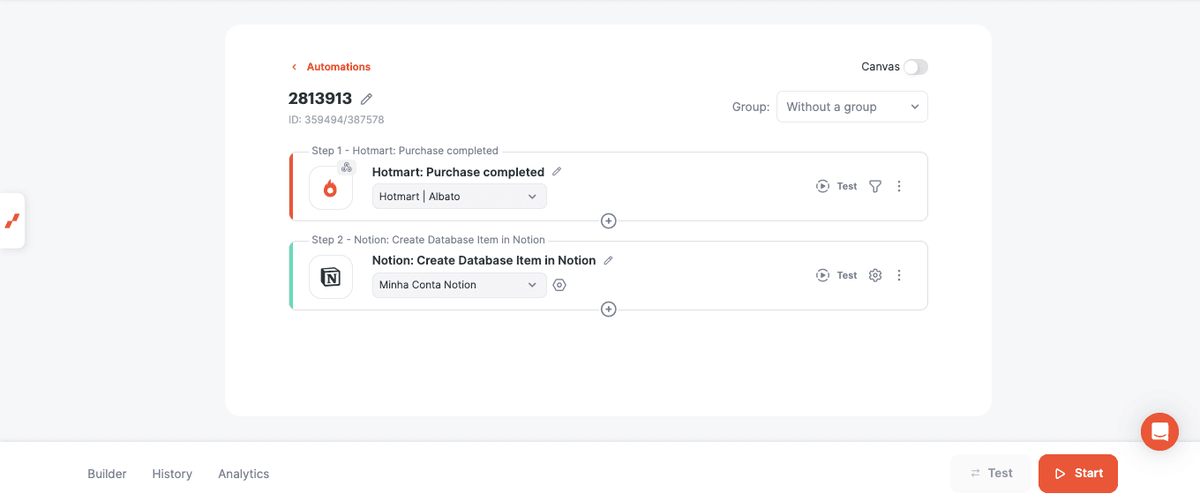Toggle the Canvas switch

915,67
